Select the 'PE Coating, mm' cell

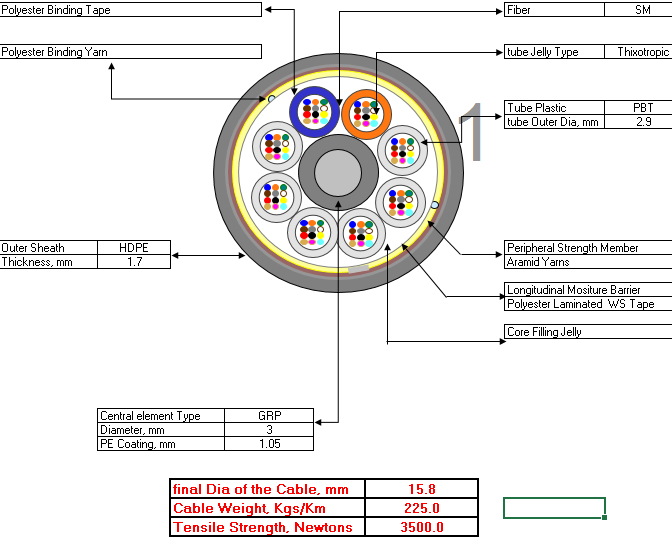coord(161,444)
